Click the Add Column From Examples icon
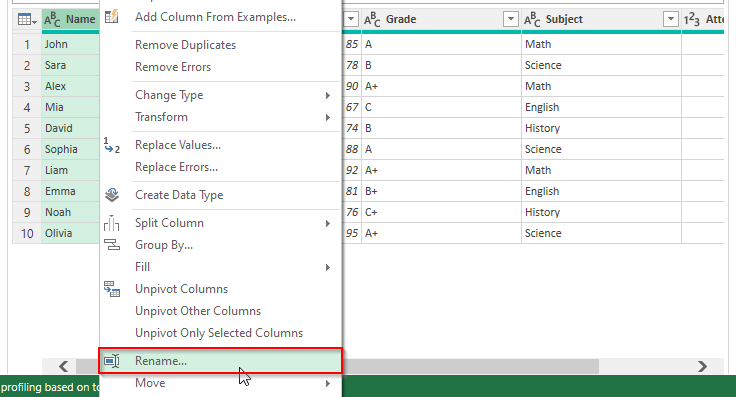736x397 pixels. [112, 17]
